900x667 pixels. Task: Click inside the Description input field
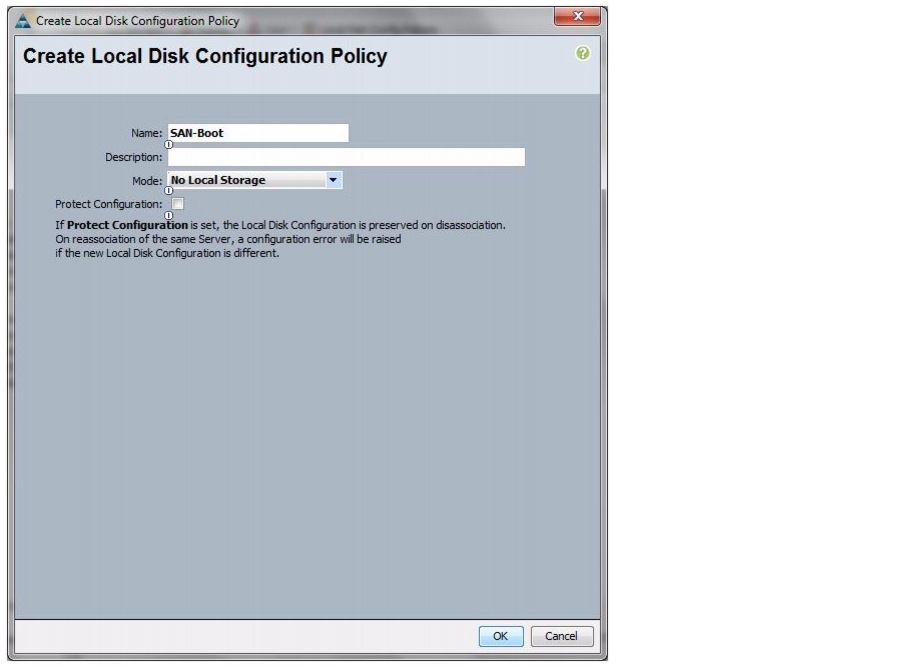pos(345,156)
